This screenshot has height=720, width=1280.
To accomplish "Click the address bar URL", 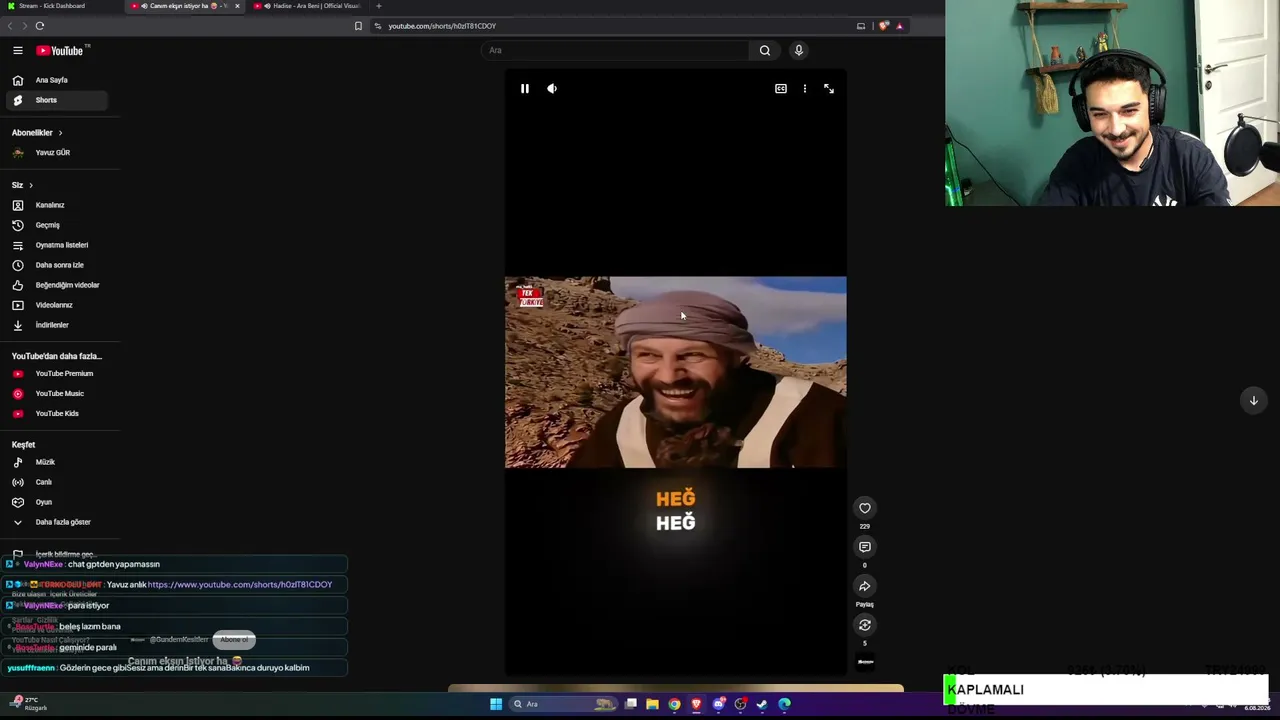I will click(442, 26).
